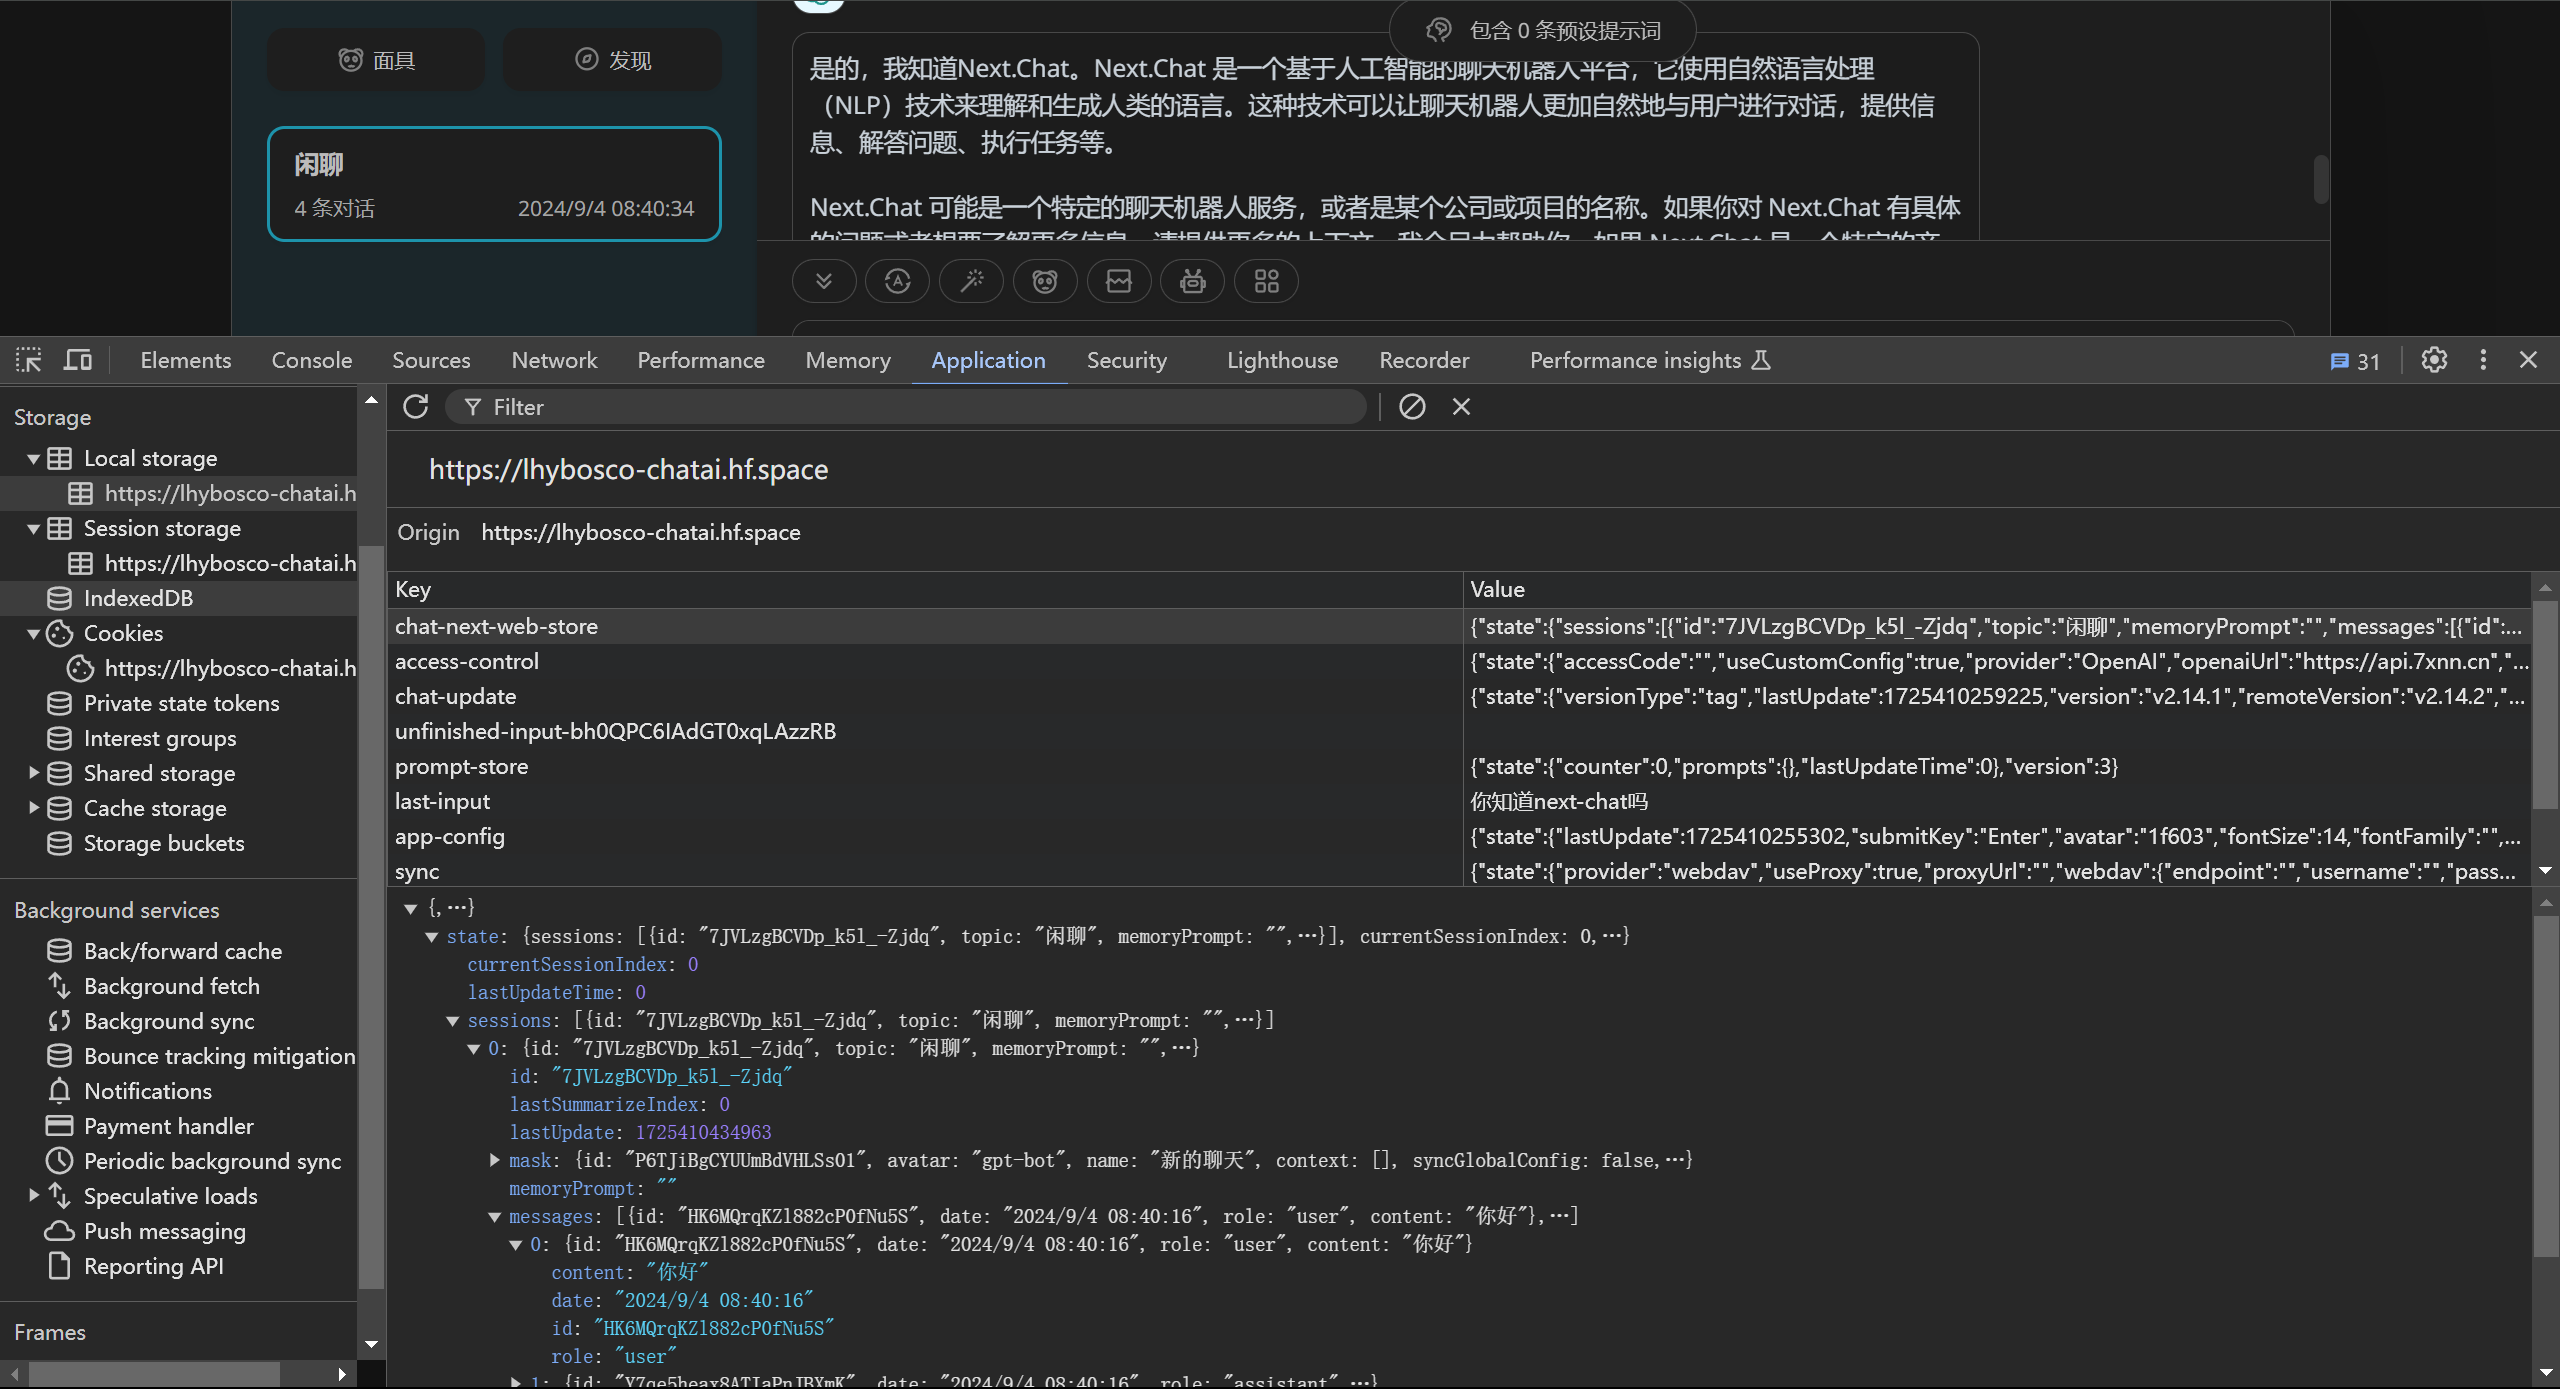
Task: Collapse the Cookies tree
Action: (34, 634)
